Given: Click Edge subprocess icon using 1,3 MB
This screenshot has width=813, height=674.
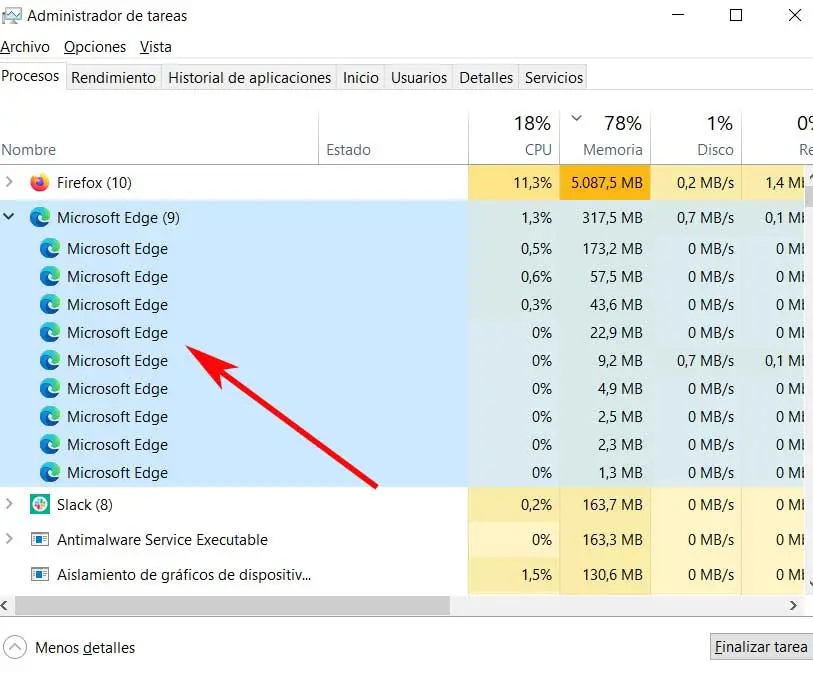Looking at the screenshot, I should pyautogui.click(x=50, y=473).
